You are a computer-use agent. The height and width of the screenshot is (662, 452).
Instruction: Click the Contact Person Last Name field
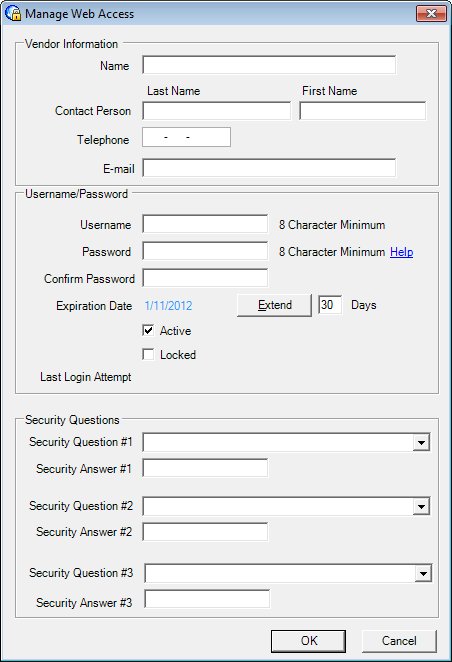click(217, 111)
